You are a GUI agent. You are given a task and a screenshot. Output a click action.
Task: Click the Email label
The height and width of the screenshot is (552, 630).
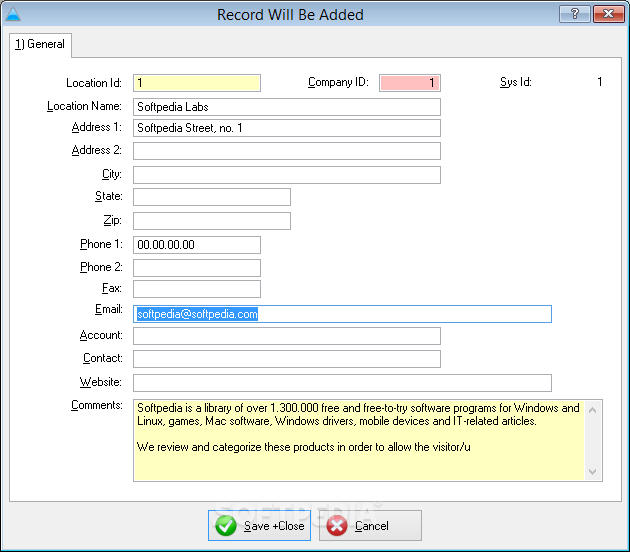109,309
